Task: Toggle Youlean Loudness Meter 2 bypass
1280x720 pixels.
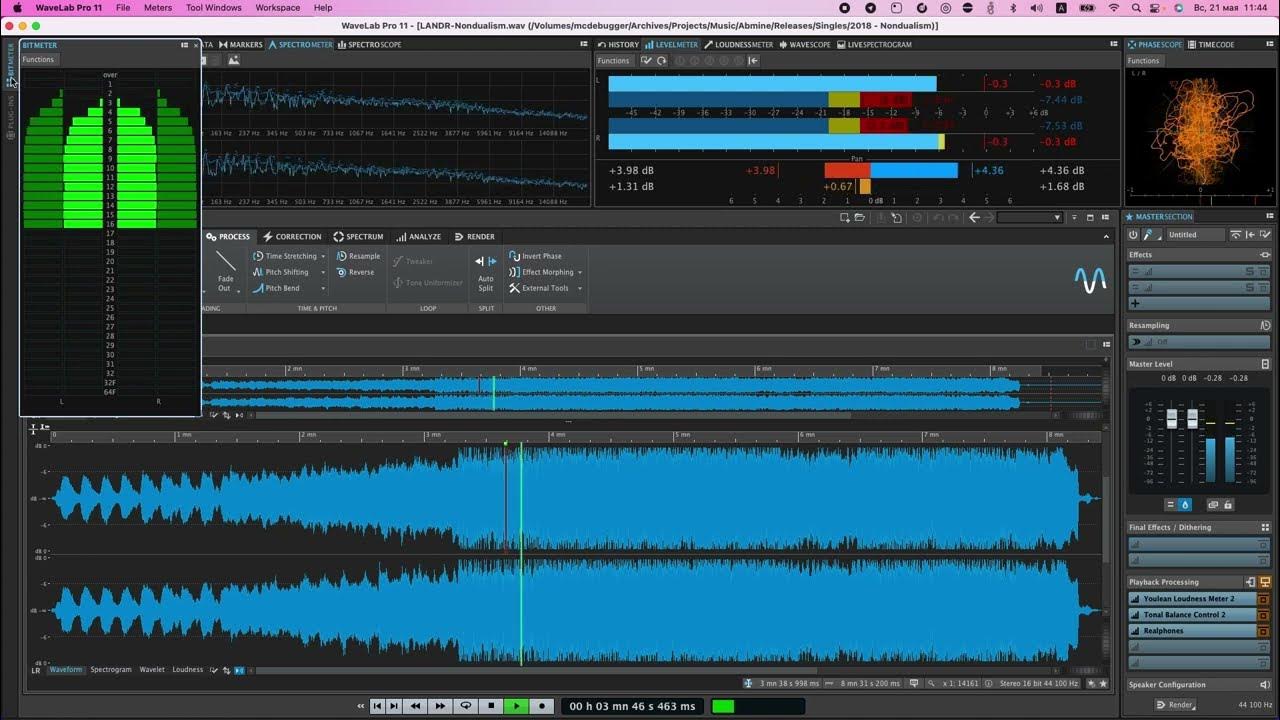Action: coord(1265,599)
